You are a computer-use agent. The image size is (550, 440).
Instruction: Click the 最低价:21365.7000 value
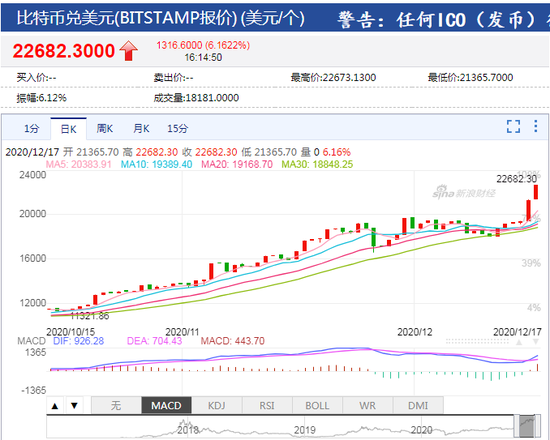click(x=470, y=78)
